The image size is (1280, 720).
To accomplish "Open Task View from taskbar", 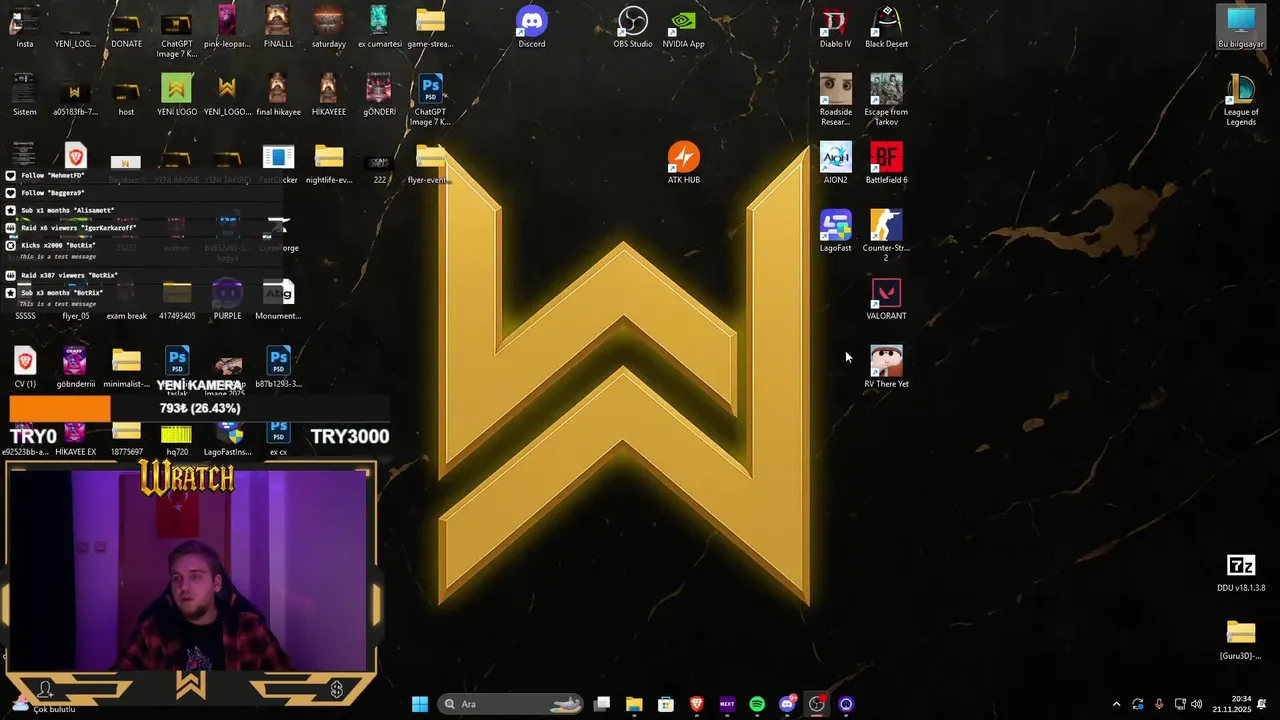I will click(x=602, y=704).
